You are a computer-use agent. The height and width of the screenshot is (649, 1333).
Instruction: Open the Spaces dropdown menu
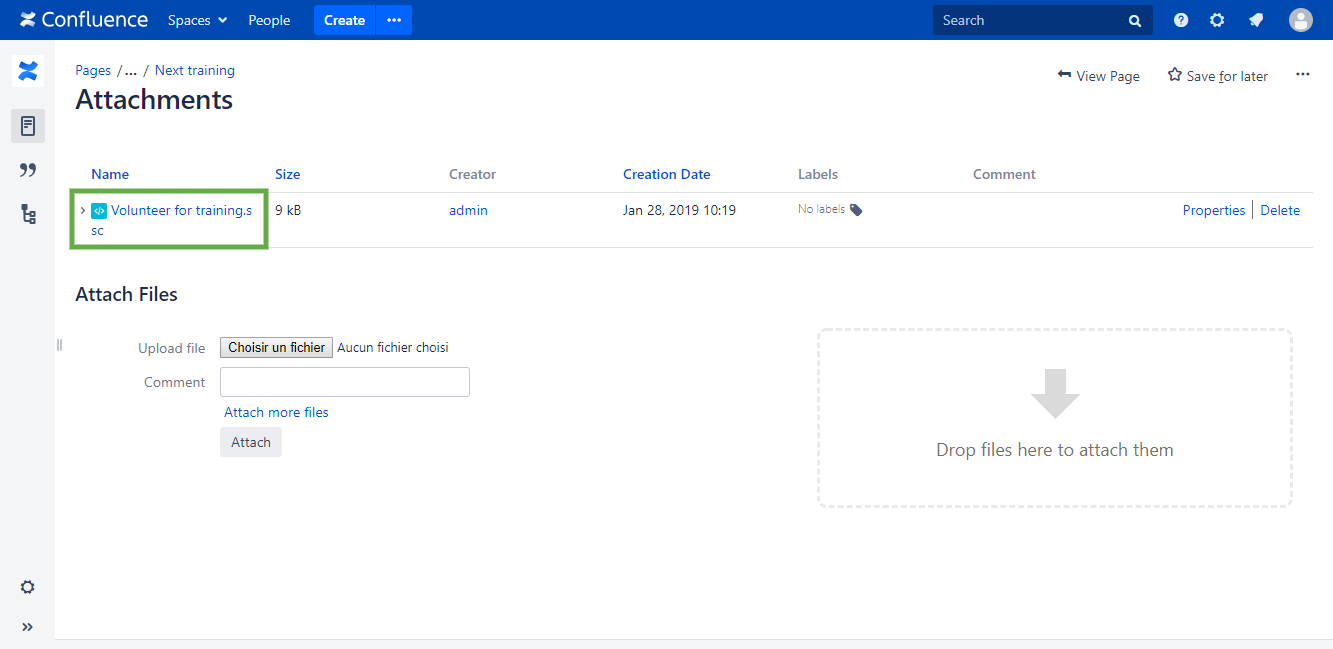(x=197, y=20)
